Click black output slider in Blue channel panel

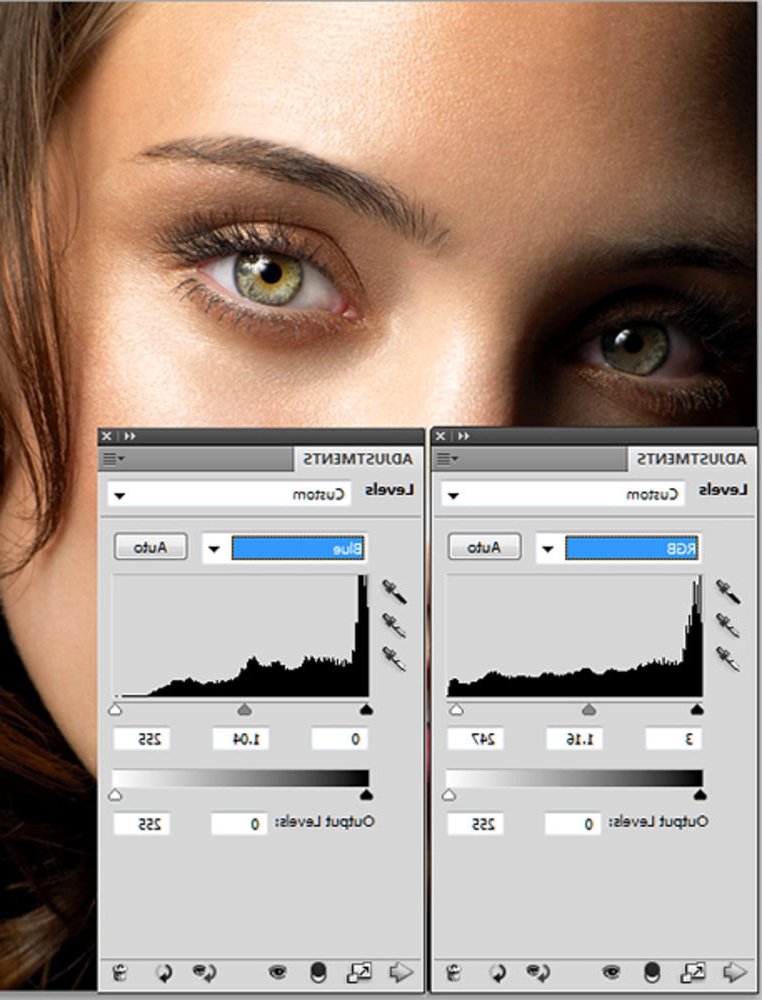[366, 795]
